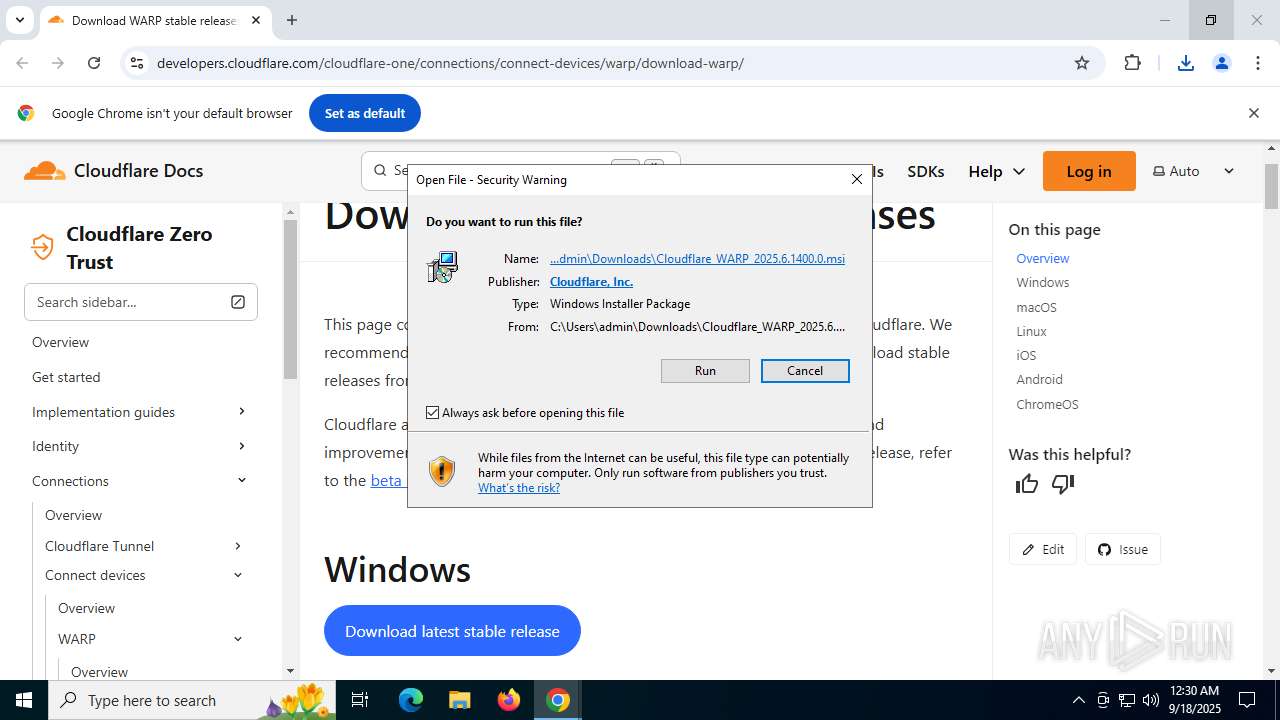Expand Cloudflare Tunnel sidebar item

click(x=238, y=546)
